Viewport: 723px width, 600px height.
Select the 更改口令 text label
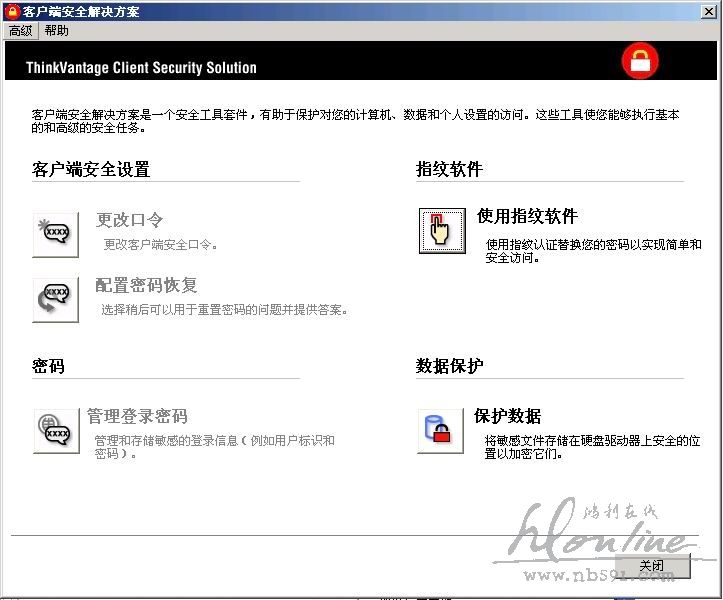[130, 220]
